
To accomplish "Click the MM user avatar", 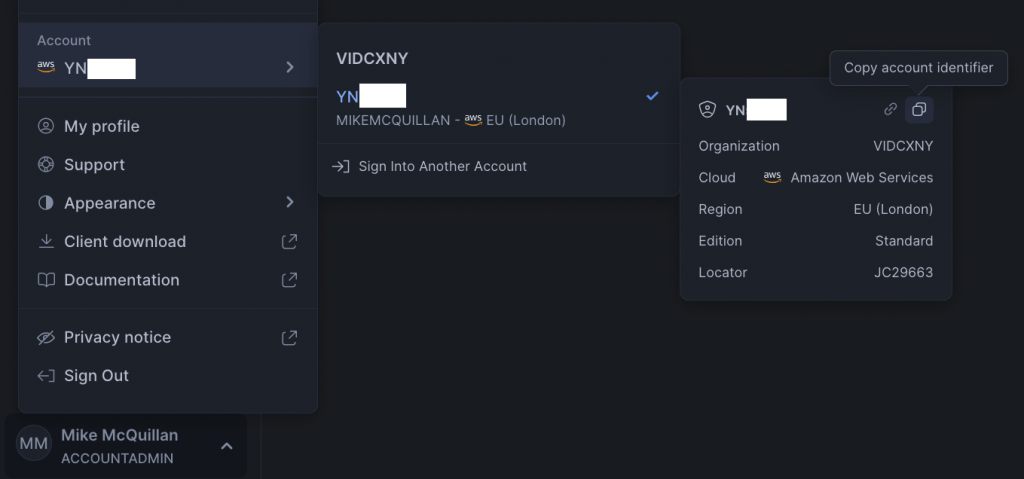I will 34,444.
